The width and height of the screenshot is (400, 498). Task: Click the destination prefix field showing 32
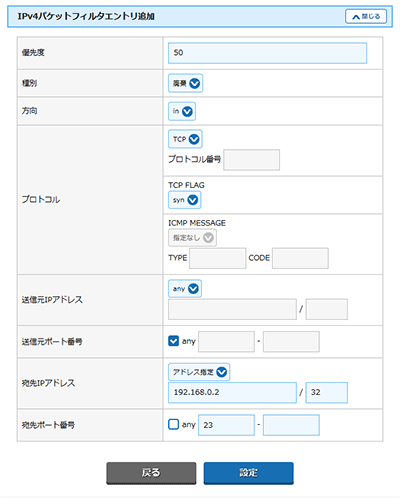pyautogui.click(x=327, y=393)
